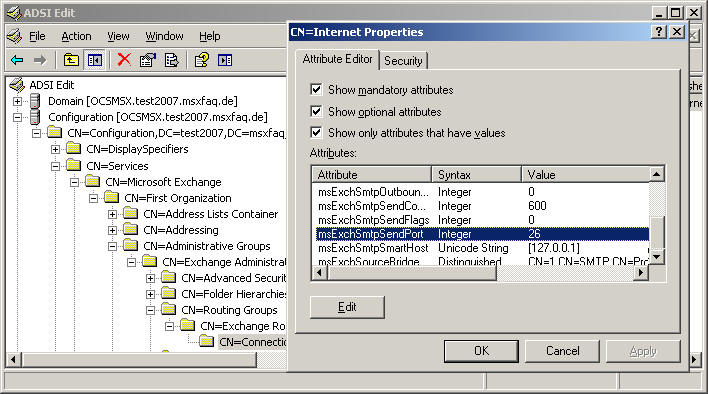Expand CN=DisplaySpecifiers node

pyautogui.click(x=55, y=149)
